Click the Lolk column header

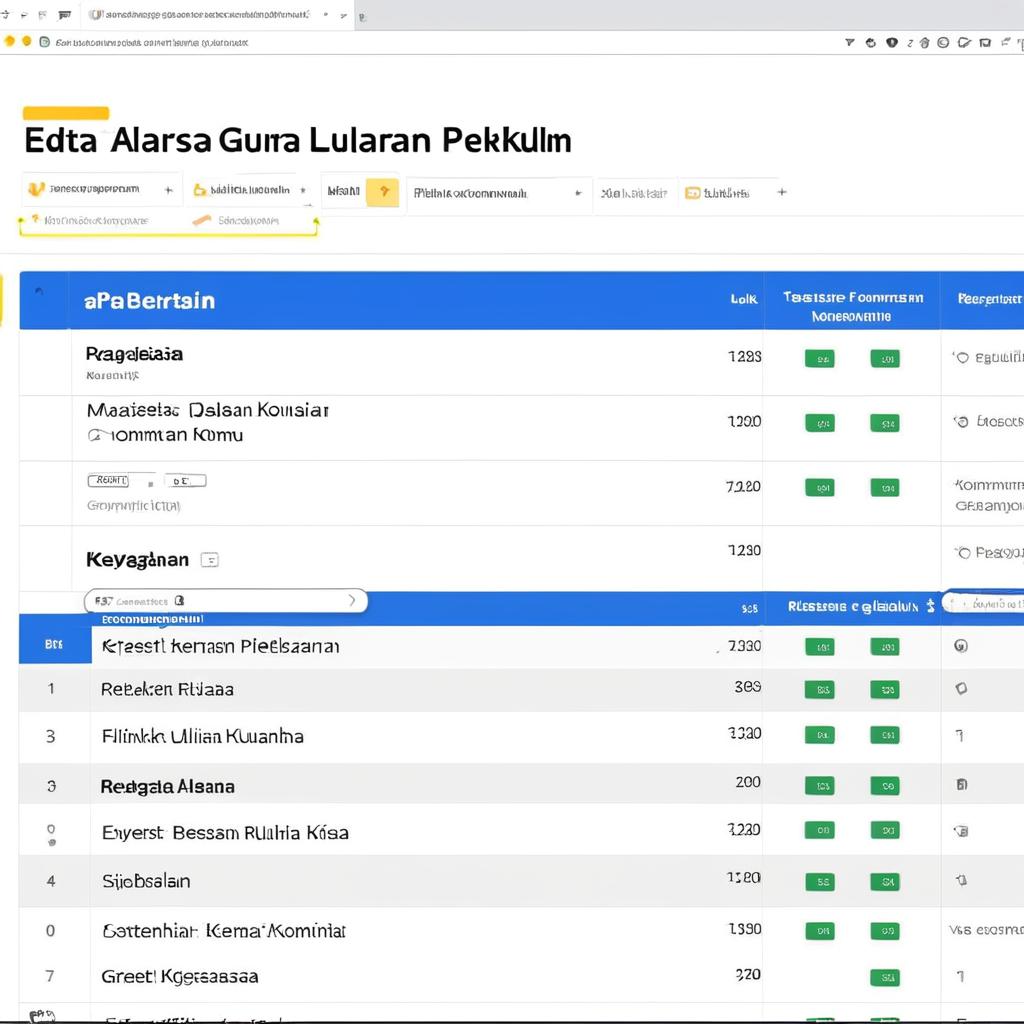[743, 299]
